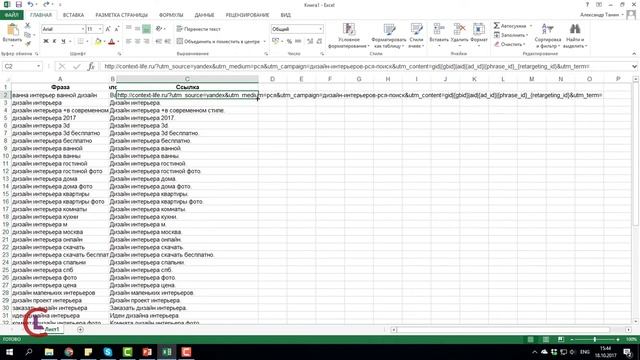Click the confirm checkmark in formula bar
640x360 pixels.
tap(76, 66)
